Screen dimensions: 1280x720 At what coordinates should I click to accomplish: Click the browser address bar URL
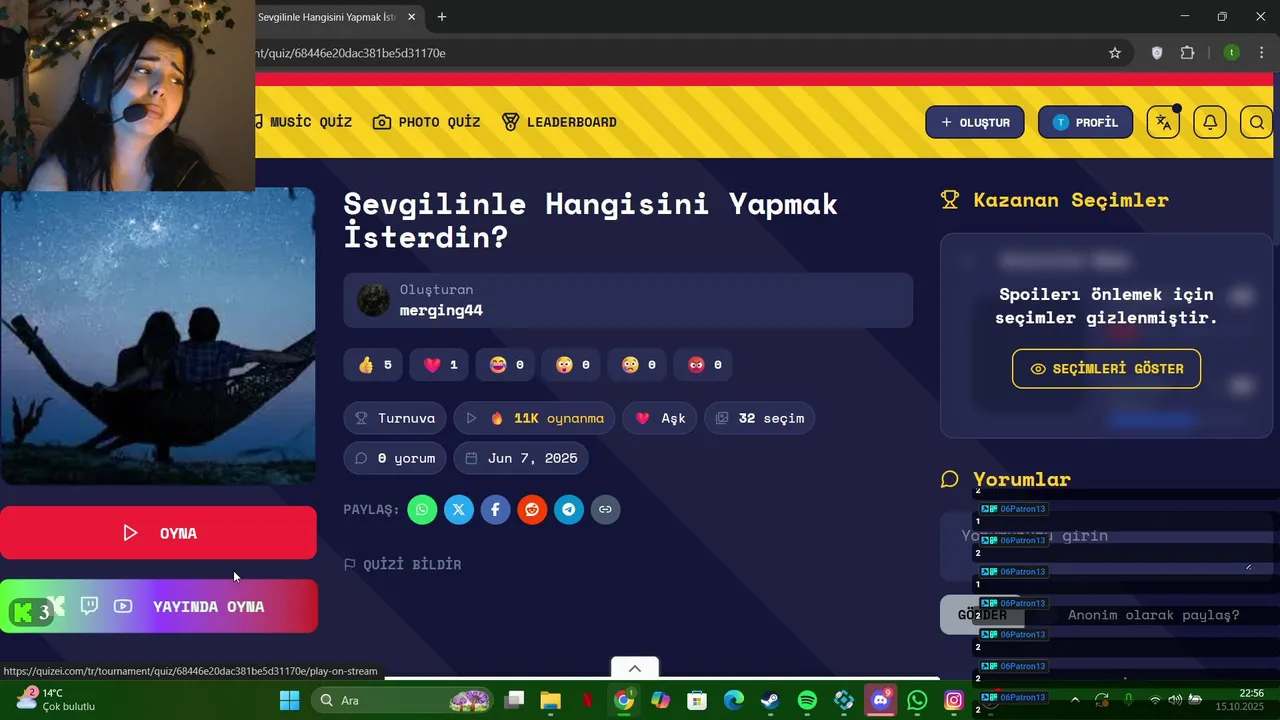point(350,53)
